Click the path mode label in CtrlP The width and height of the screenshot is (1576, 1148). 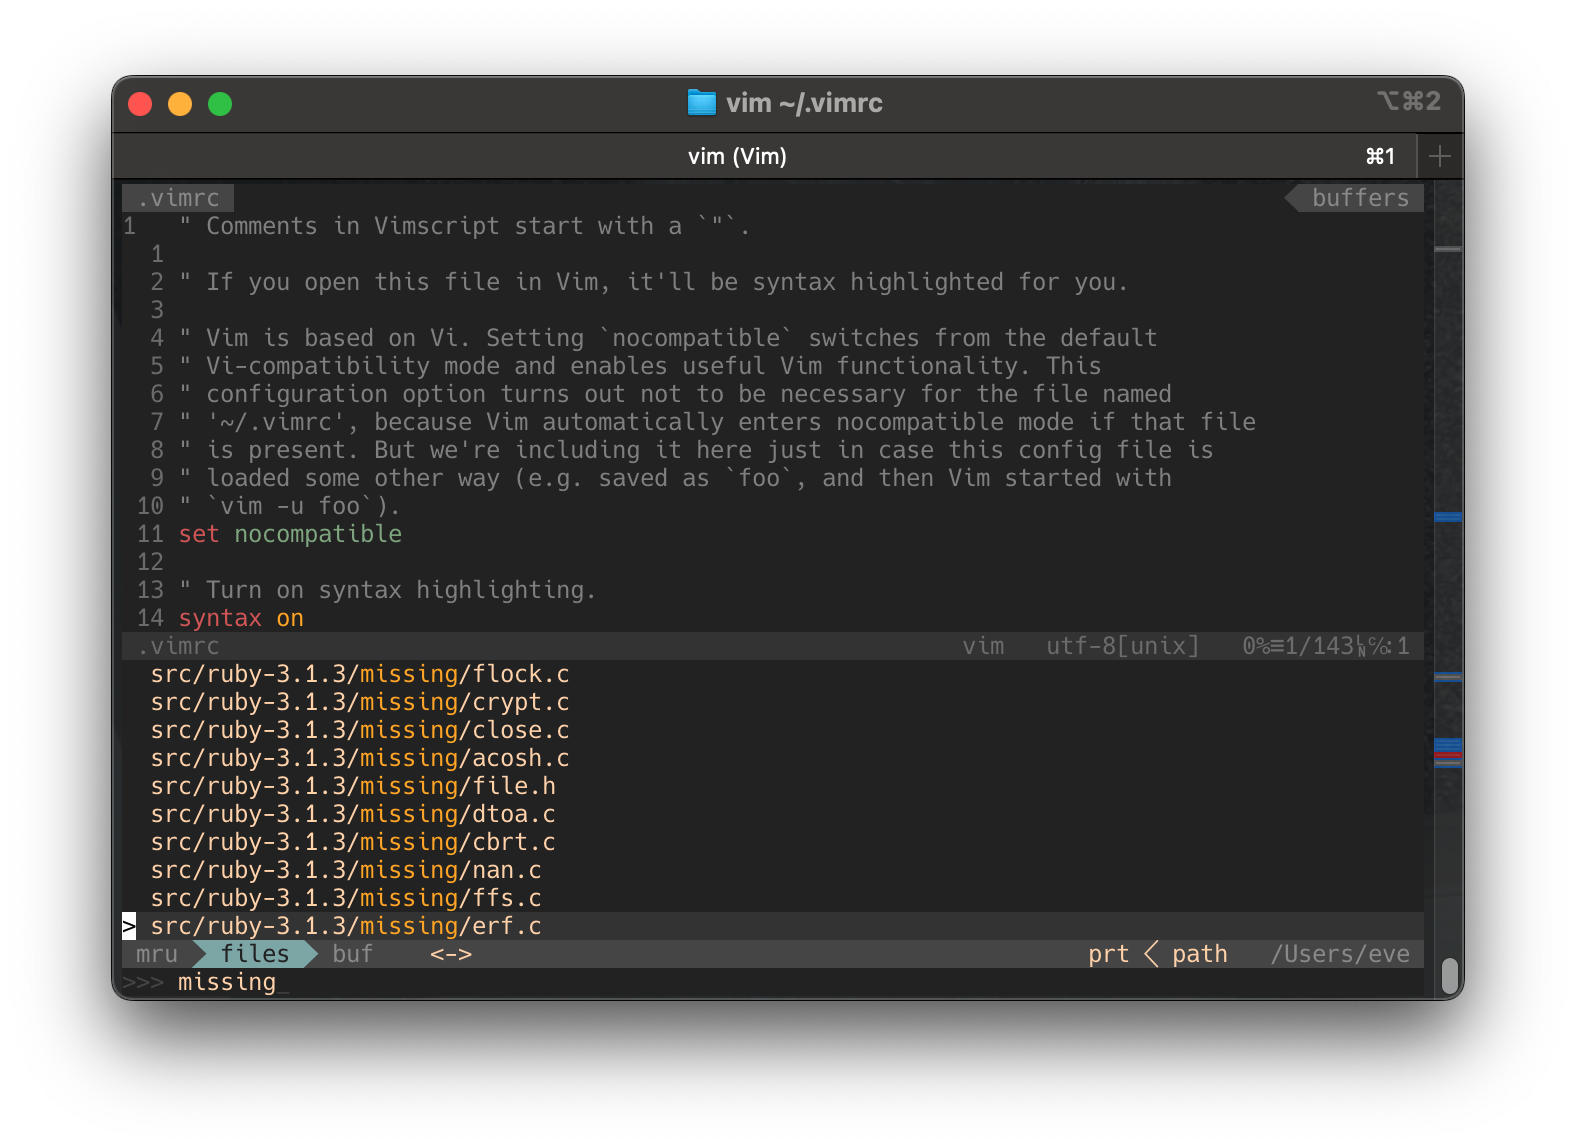pyautogui.click(x=1200, y=954)
